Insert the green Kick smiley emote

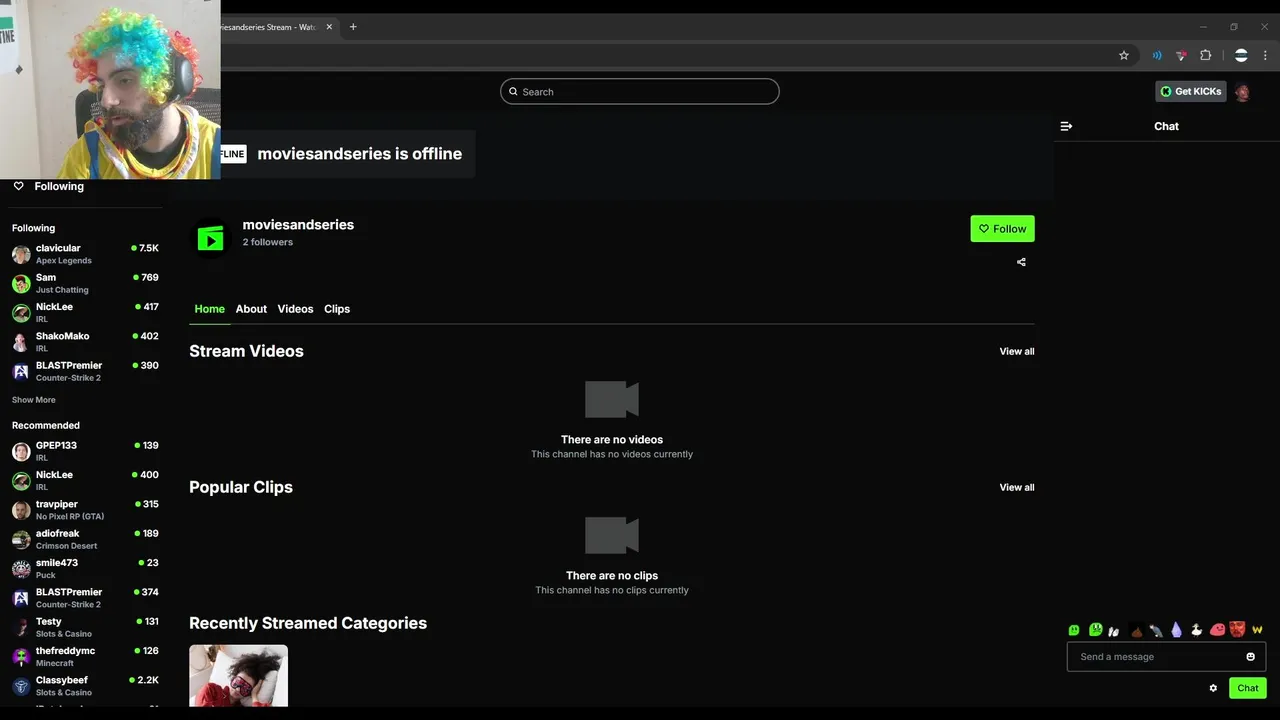(x=1074, y=630)
